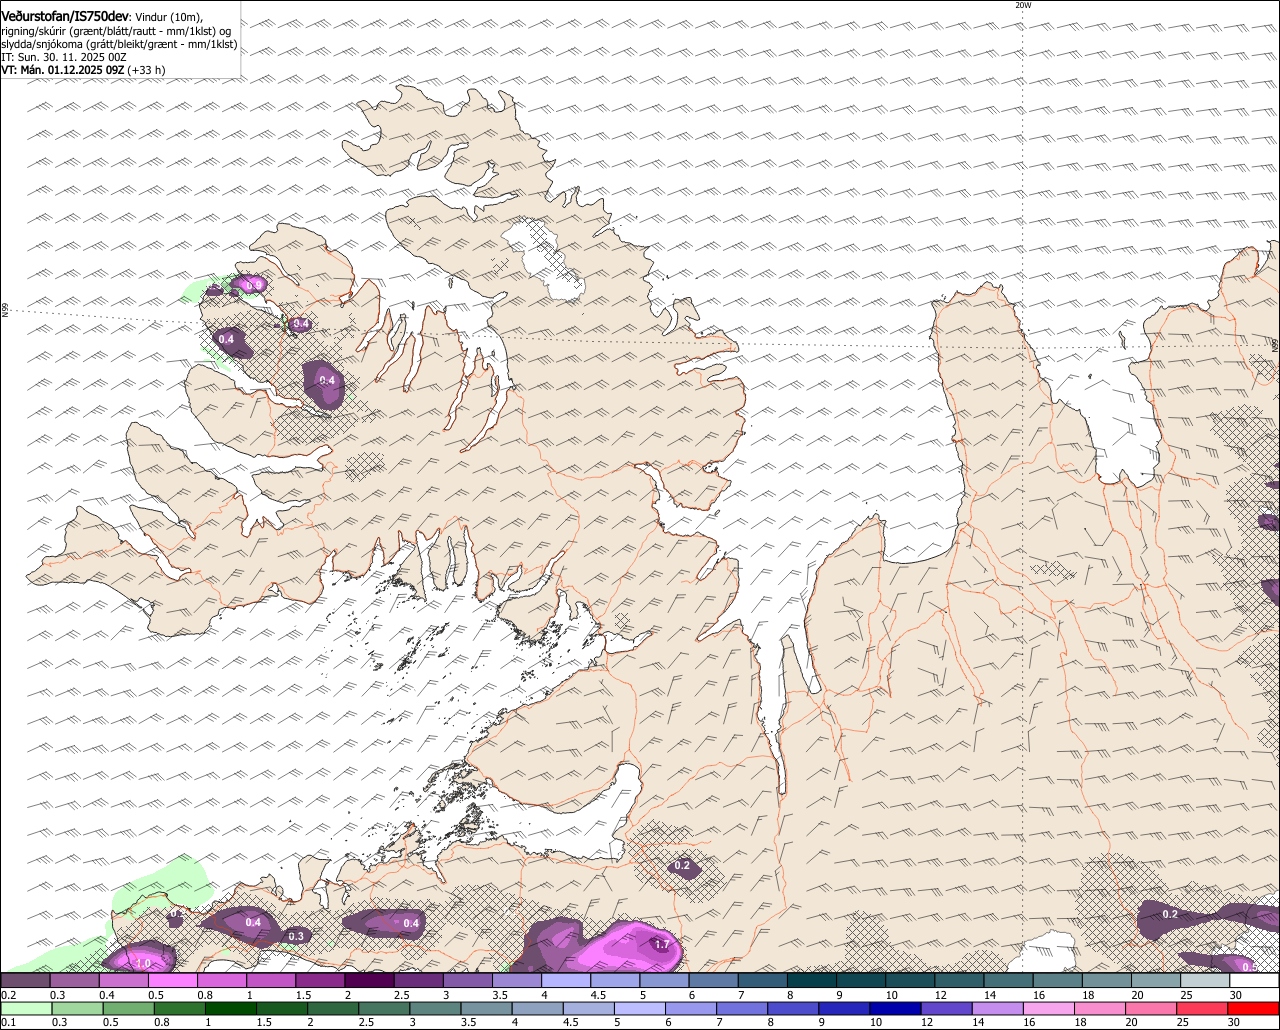Click the 30 label in the upper legend row
1280x1030 pixels.
pos(1236,995)
